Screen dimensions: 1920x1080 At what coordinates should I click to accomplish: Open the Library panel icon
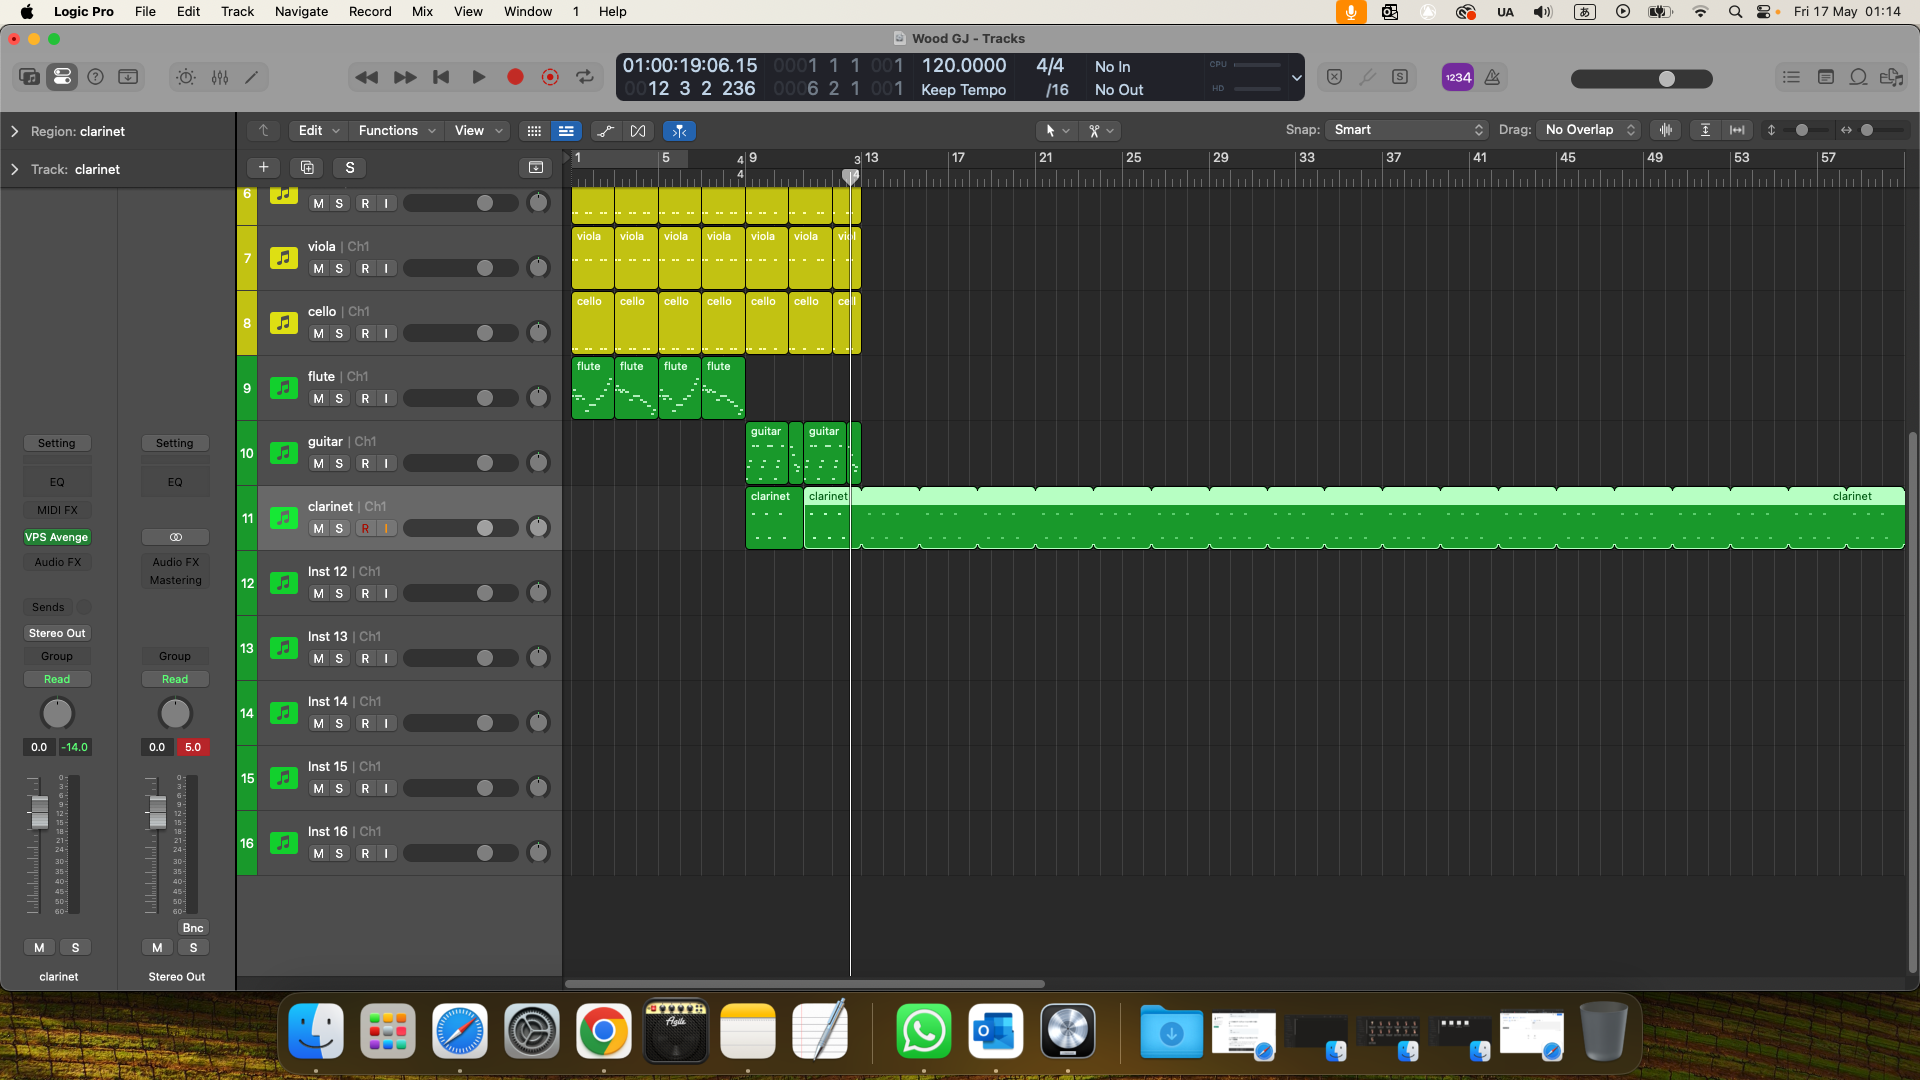pos(29,77)
